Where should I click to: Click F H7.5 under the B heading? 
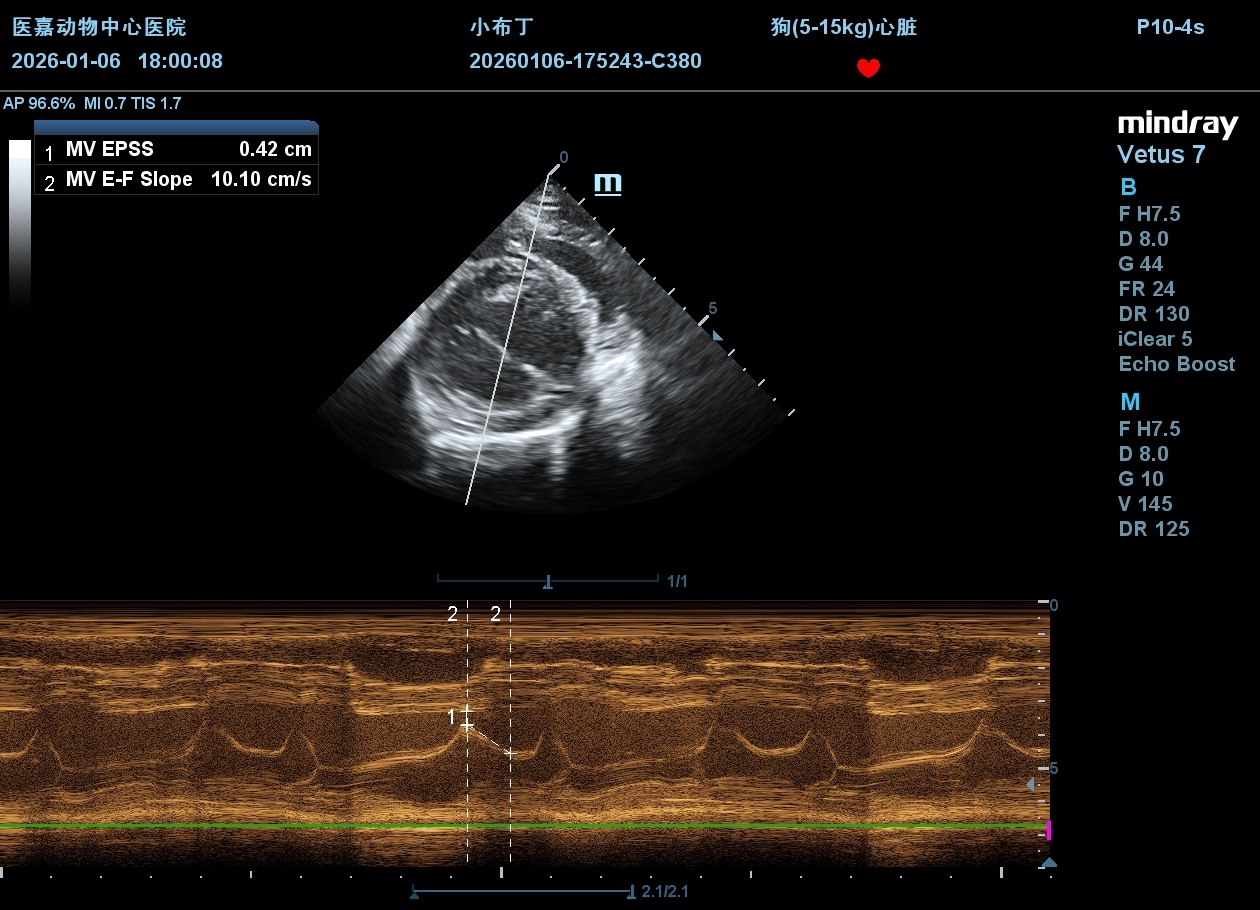[x=1150, y=214]
